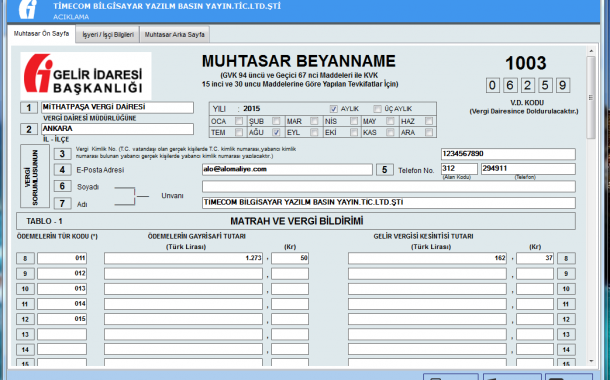610x380 pixels.
Task: Focus the kimlik number field with 1234567890
Action: point(508,154)
